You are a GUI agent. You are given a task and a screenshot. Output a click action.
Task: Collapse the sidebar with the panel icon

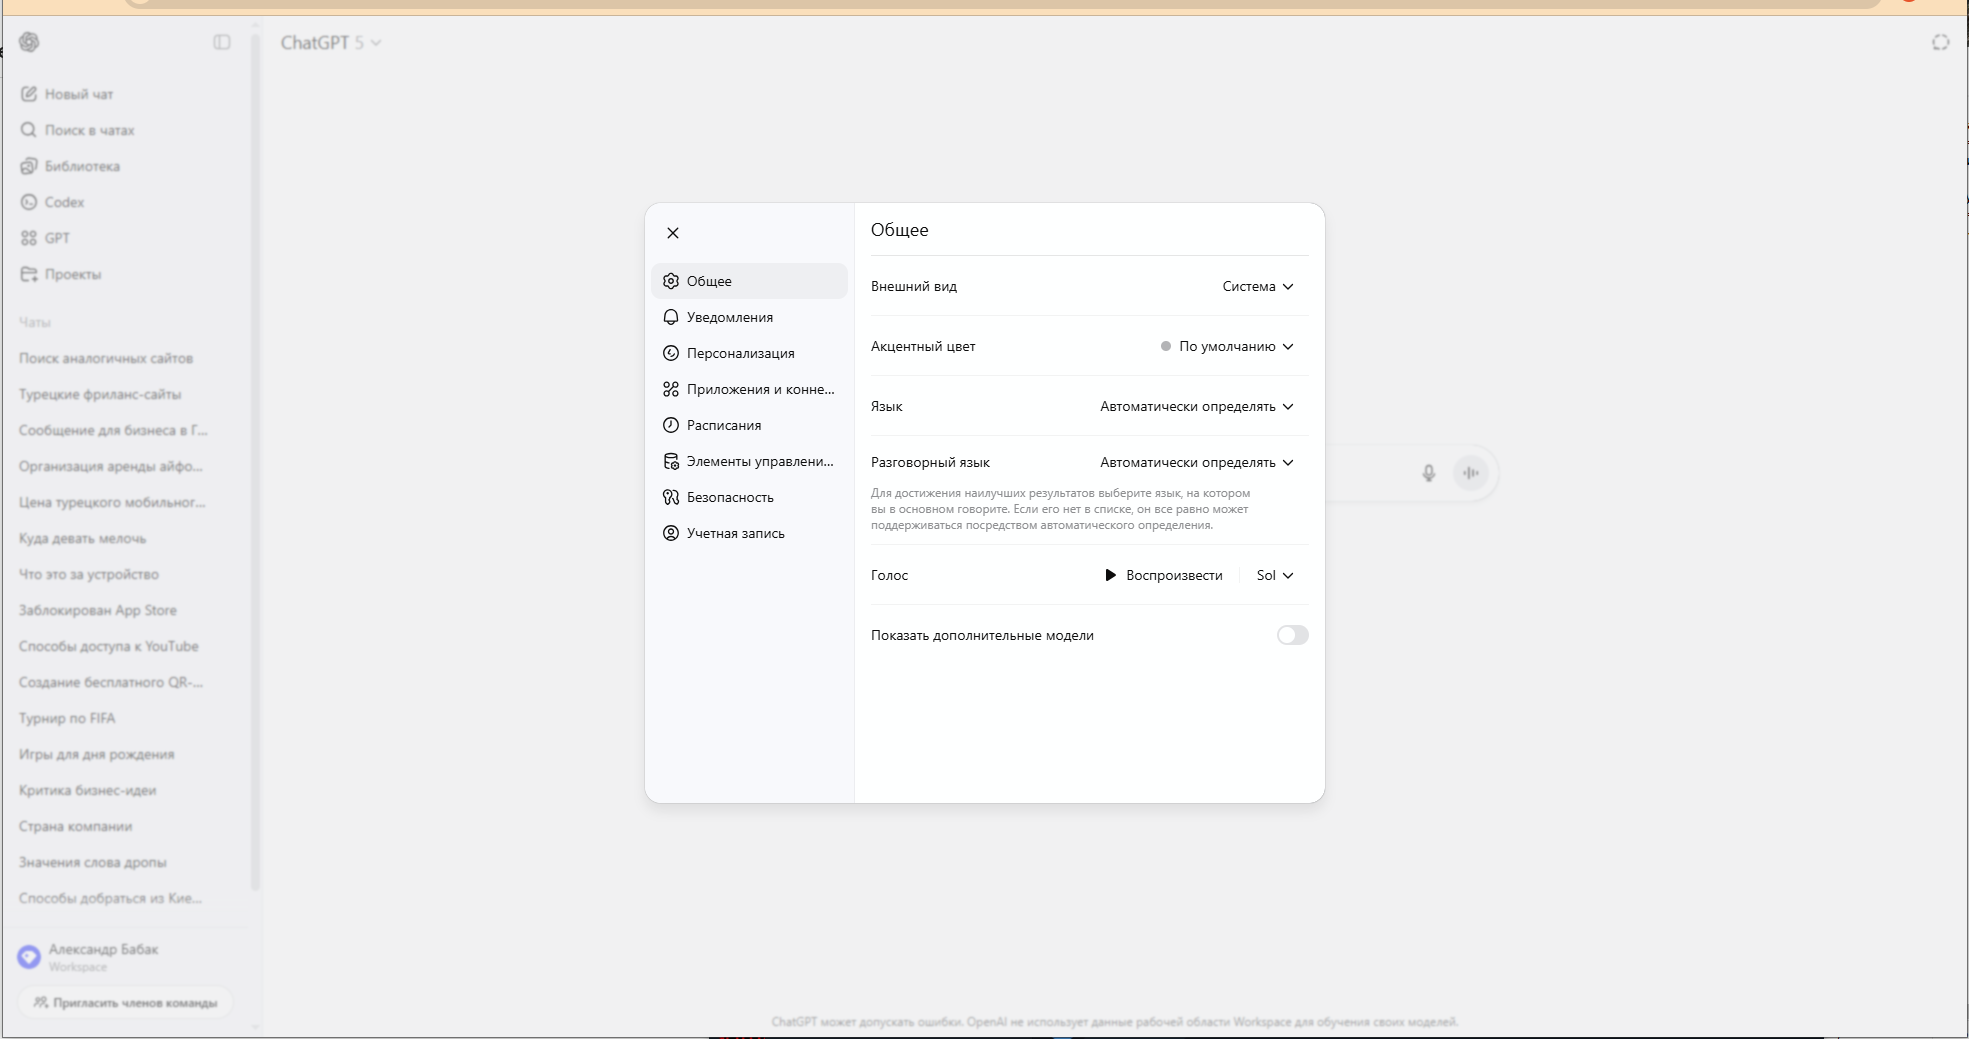(222, 43)
